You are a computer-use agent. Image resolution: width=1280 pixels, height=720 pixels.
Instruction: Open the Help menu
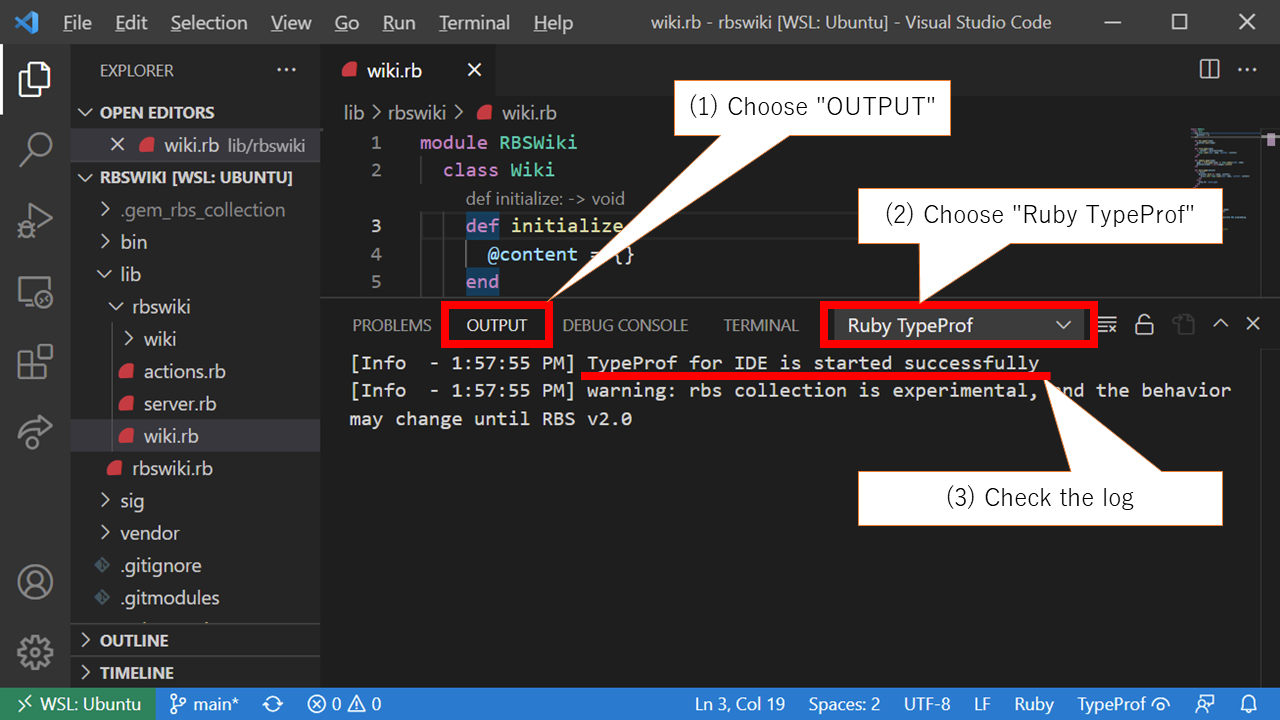553,22
